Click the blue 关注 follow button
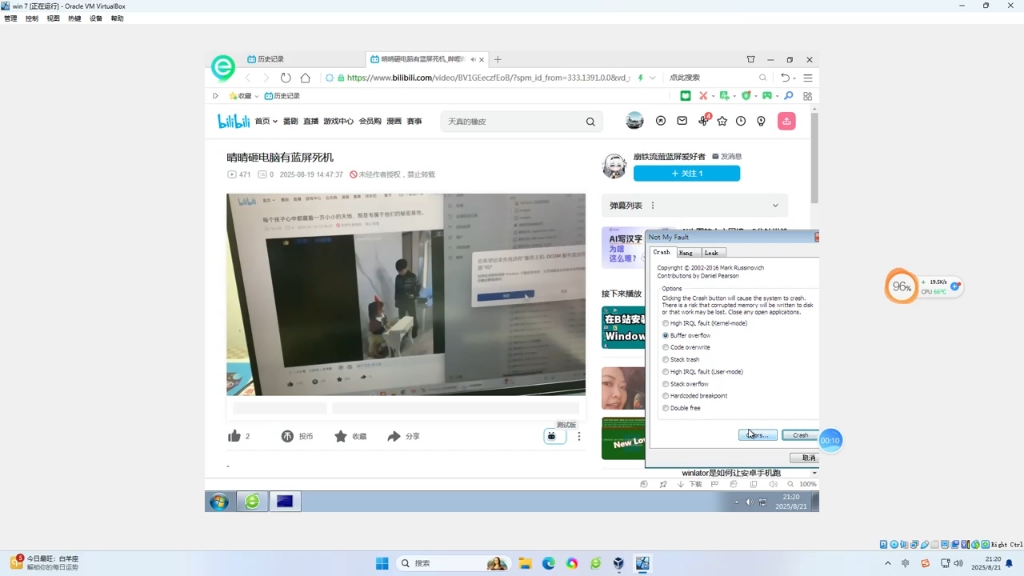The height and width of the screenshot is (576, 1024). click(x=686, y=173)
